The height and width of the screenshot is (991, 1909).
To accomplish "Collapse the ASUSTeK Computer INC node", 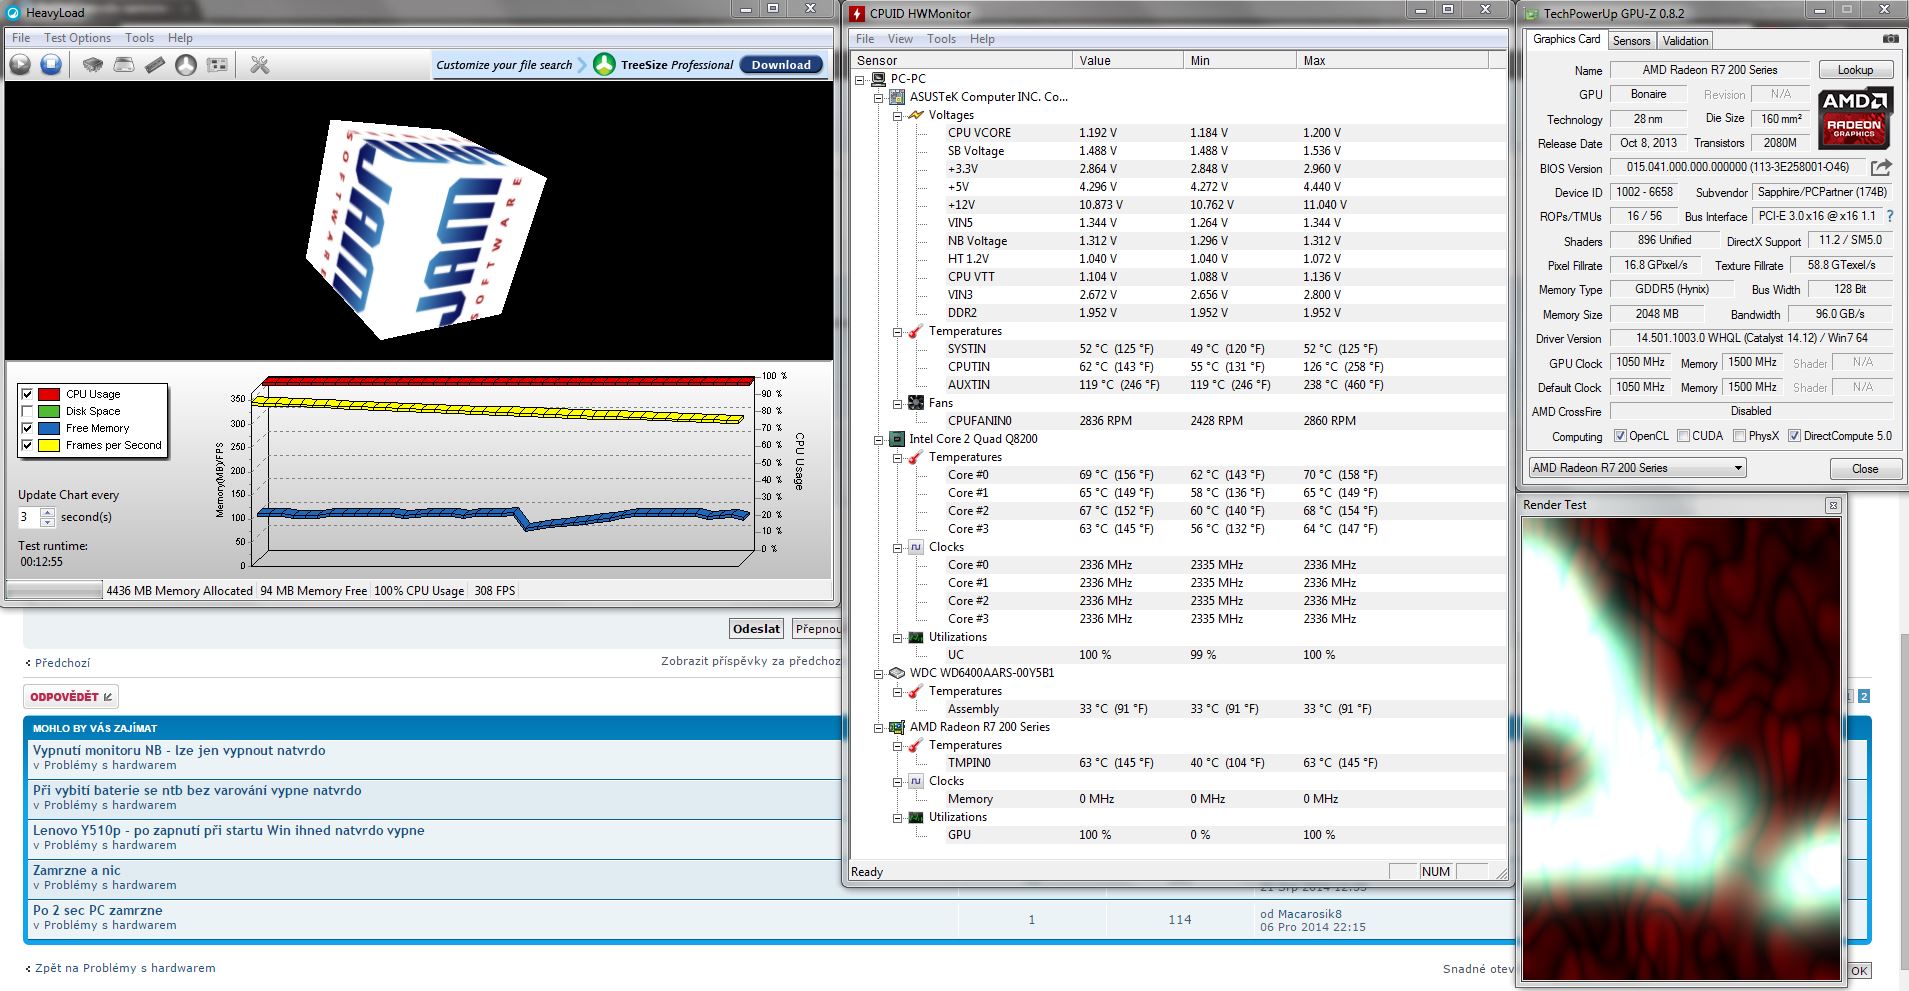I will (x=878, y=98).
